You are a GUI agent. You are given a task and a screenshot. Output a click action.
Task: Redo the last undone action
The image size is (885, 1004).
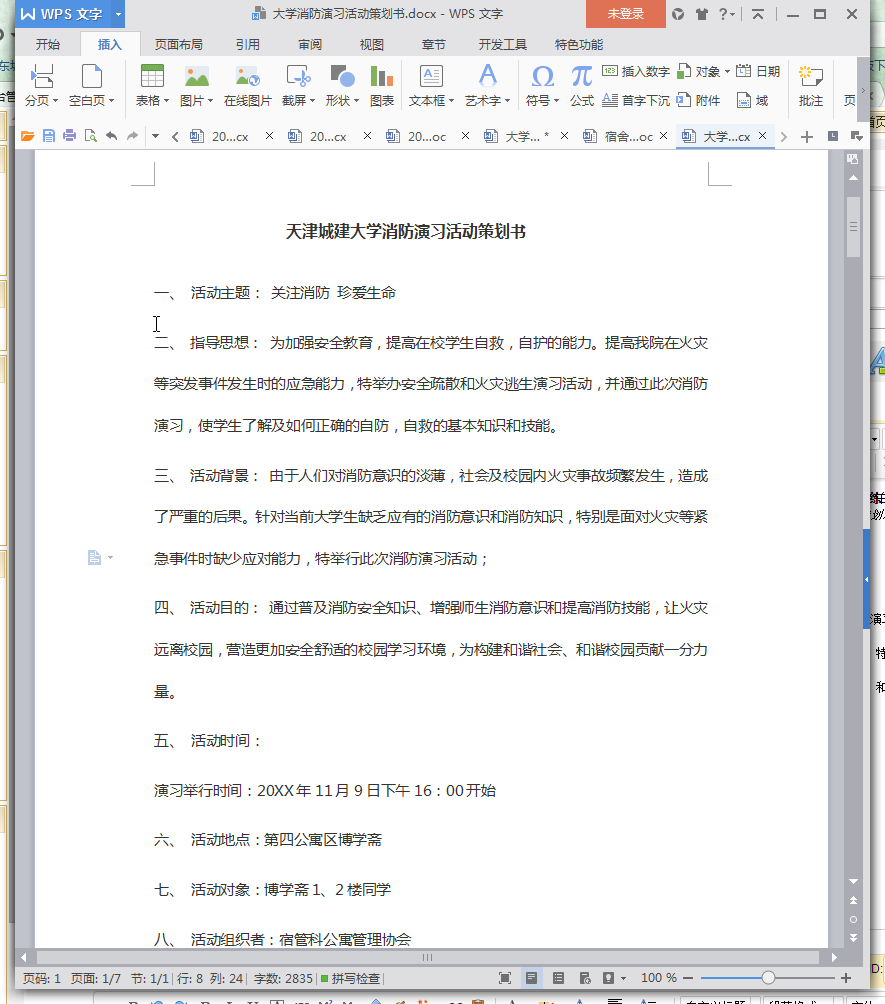[x=133, y=136]
